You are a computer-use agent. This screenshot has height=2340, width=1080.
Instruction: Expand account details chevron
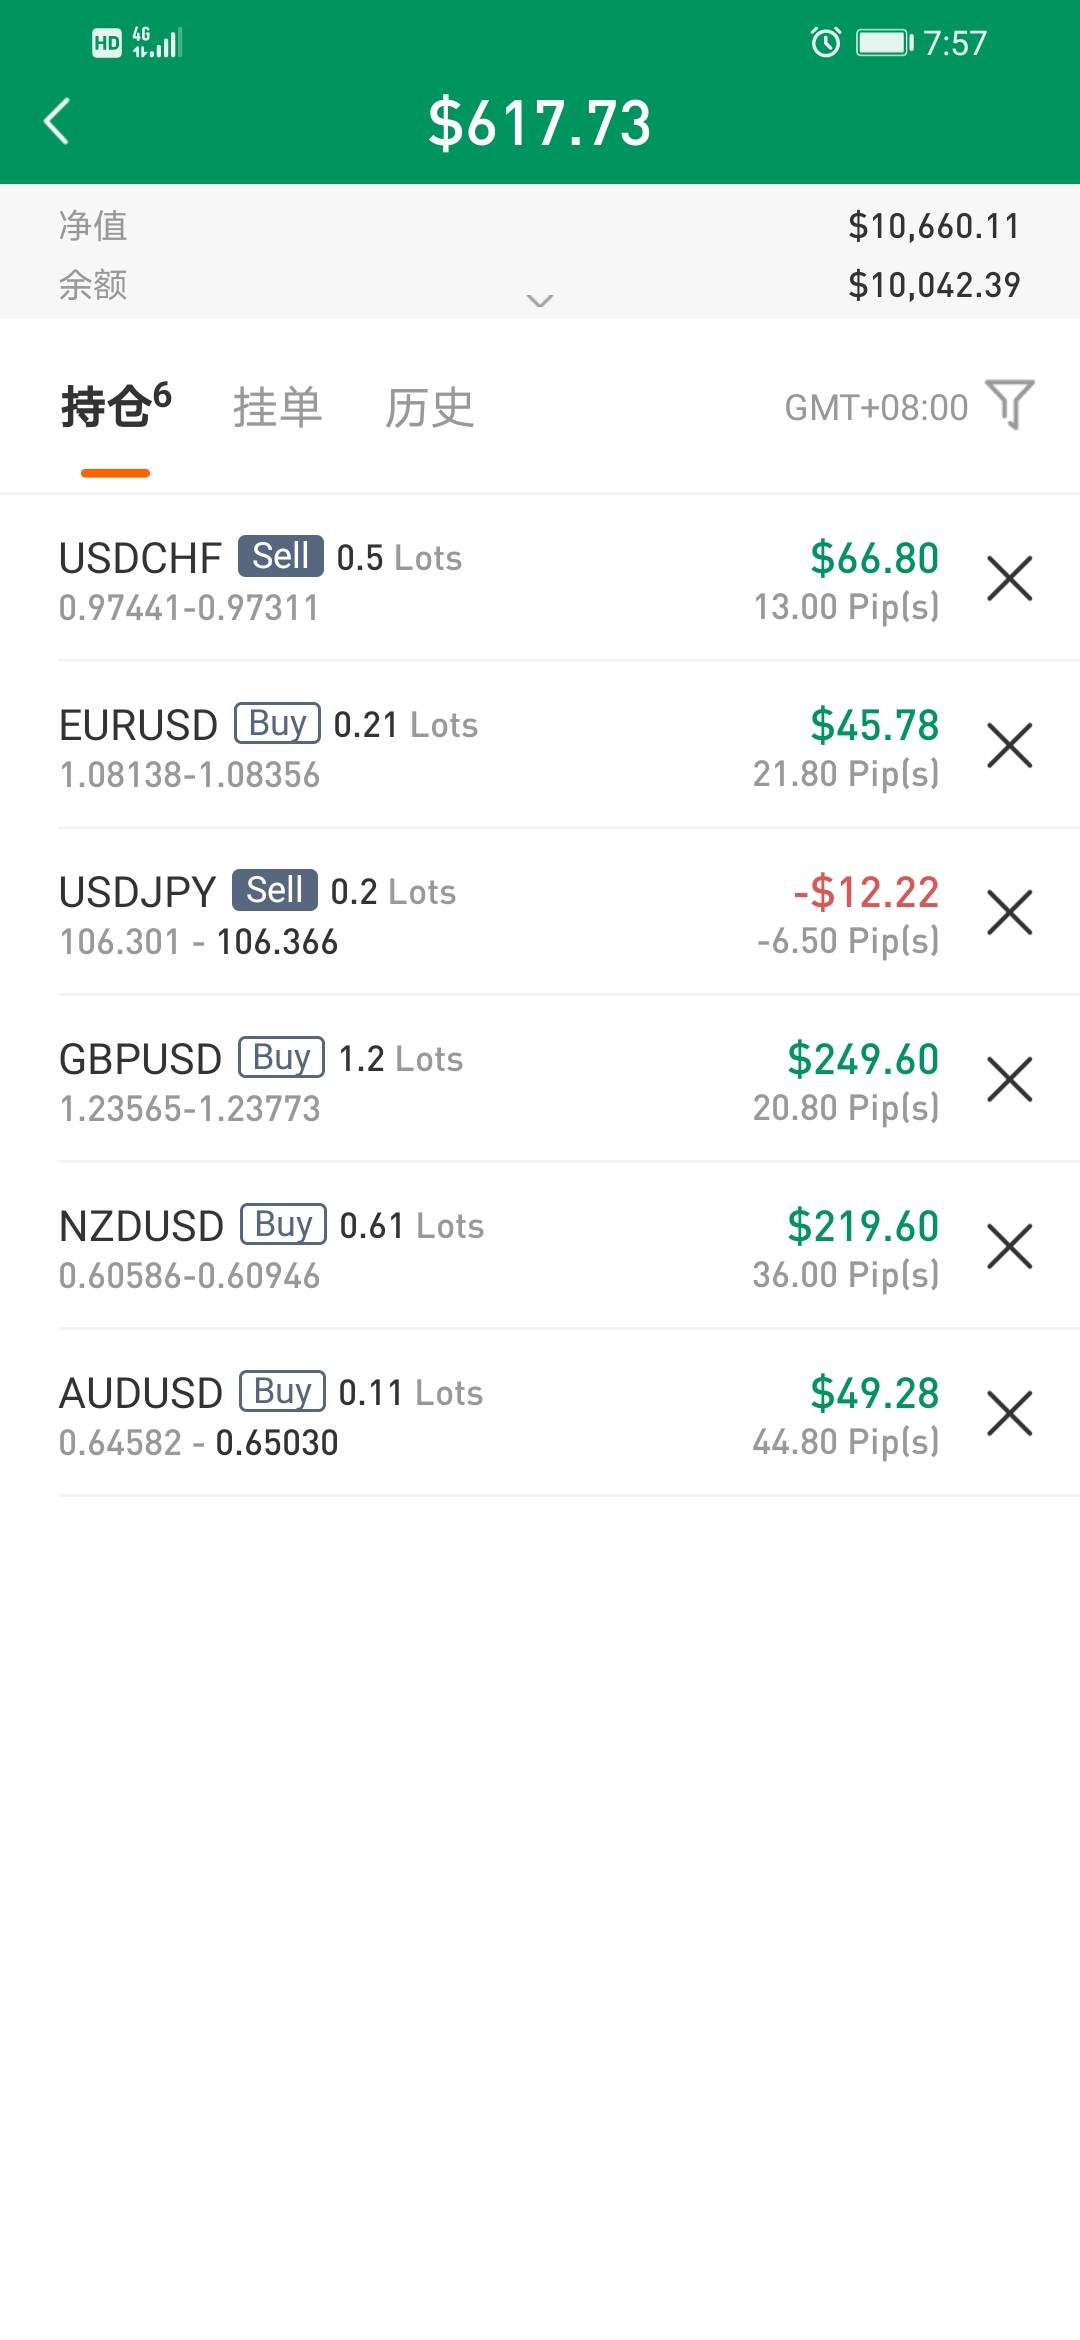coord(540,300)
